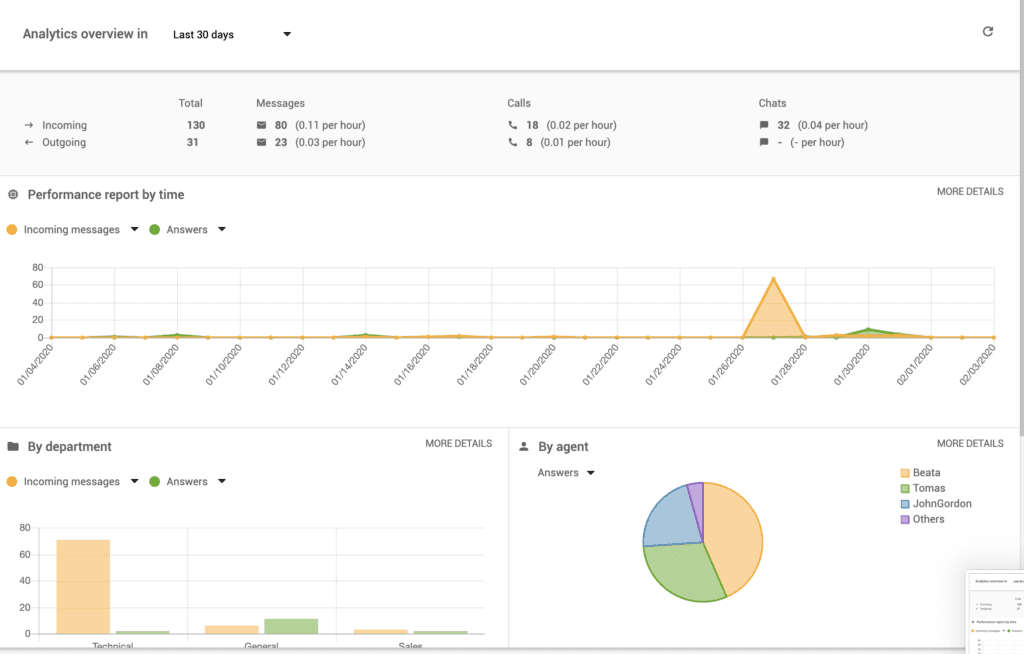Click the Outgoing arrow icon in the totals row

(31, 142)
